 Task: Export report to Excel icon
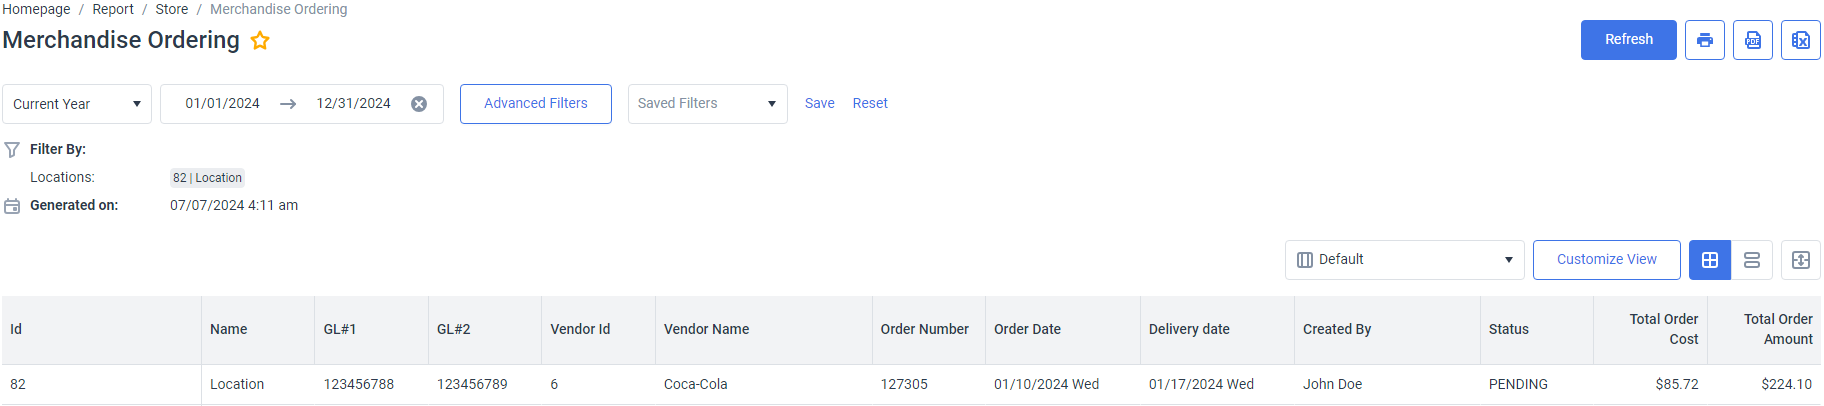click(1800, 40)
